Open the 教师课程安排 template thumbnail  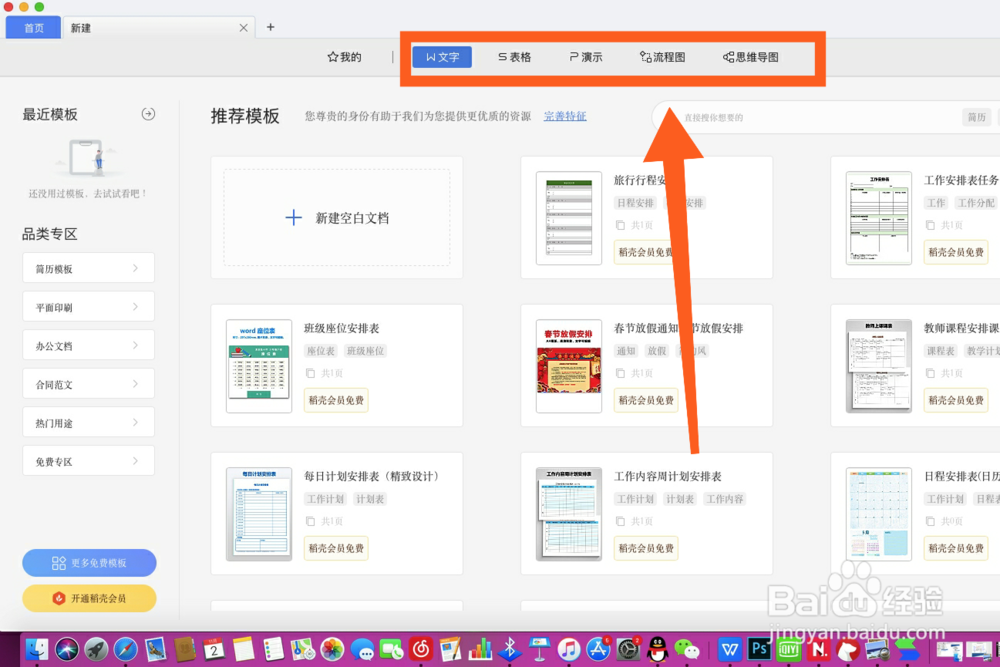[879, 366]
